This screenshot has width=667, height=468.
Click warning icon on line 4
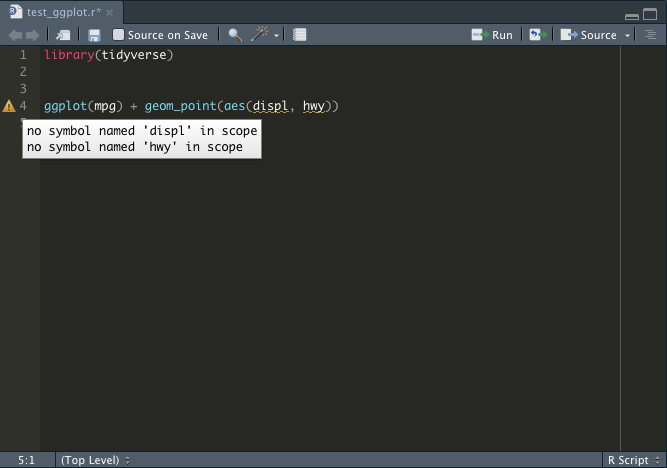[9, 106]
